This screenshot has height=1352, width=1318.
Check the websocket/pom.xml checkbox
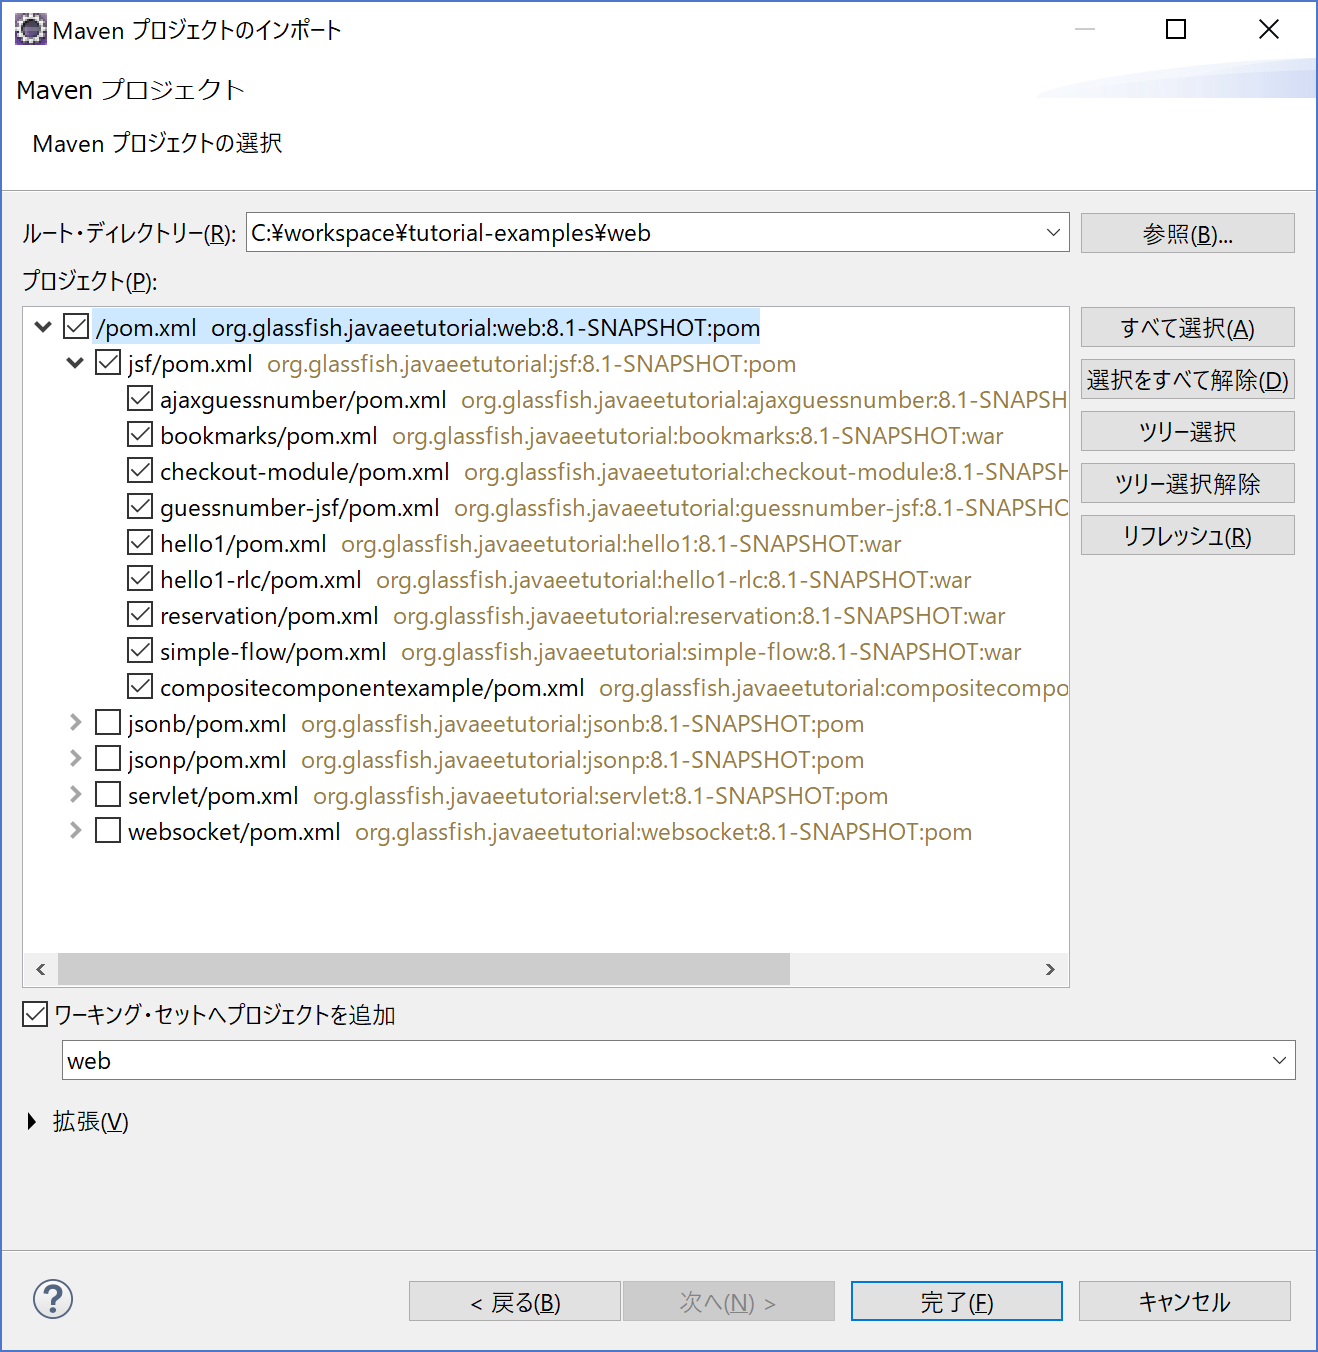tap(108, 831)
